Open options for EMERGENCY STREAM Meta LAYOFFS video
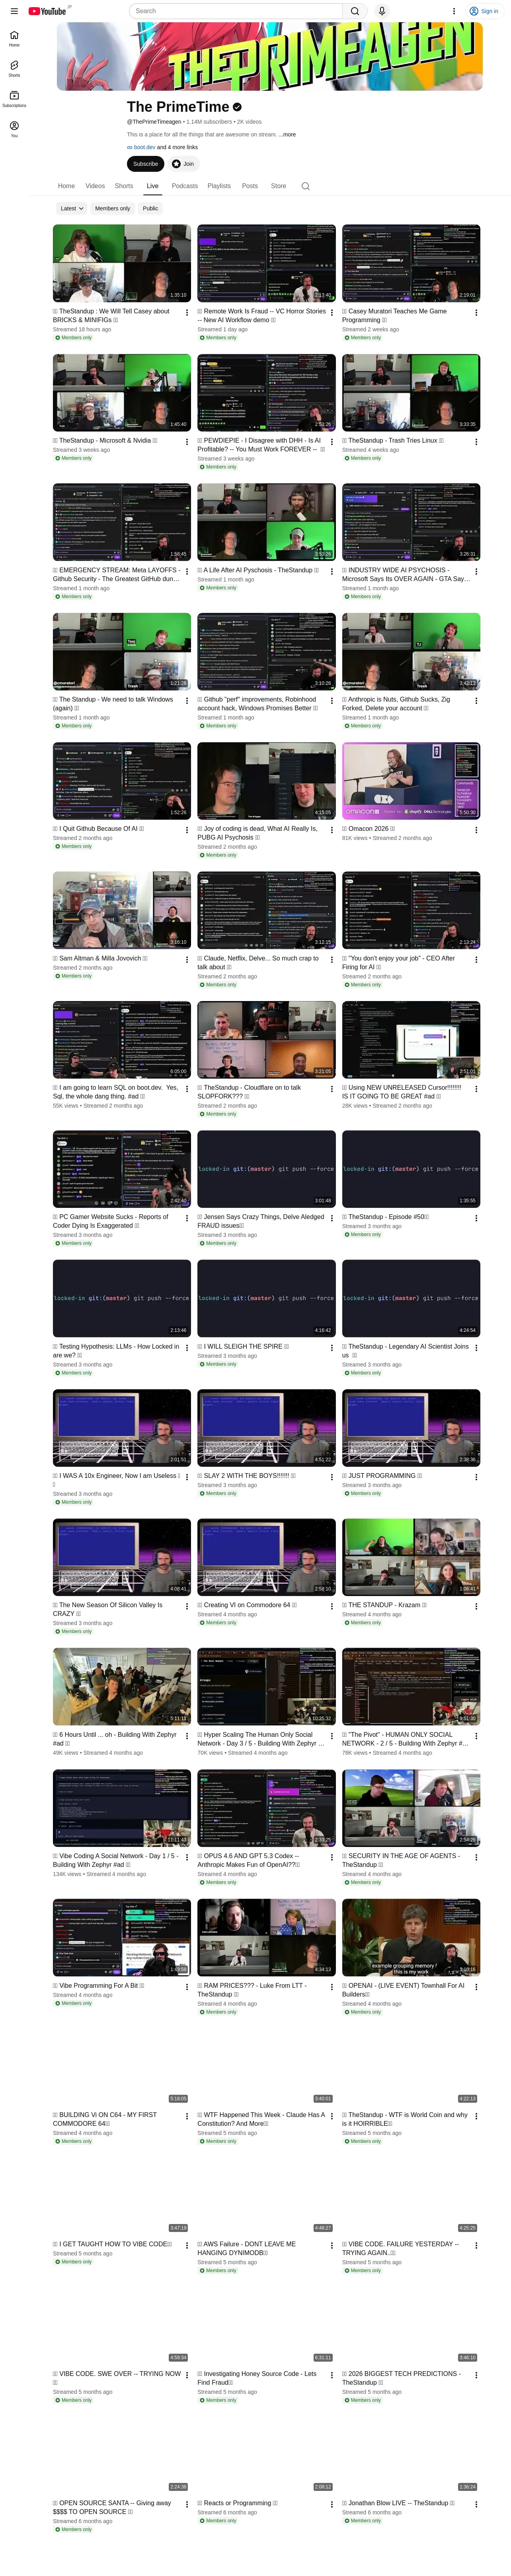The height and width of the screenshot is (2576, 511). [x=187, y=572]
